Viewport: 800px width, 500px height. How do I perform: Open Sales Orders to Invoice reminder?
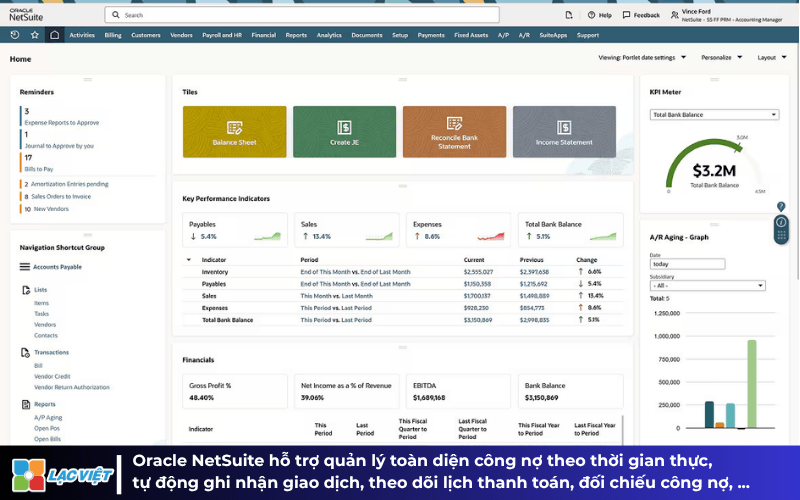pos(61,196)
